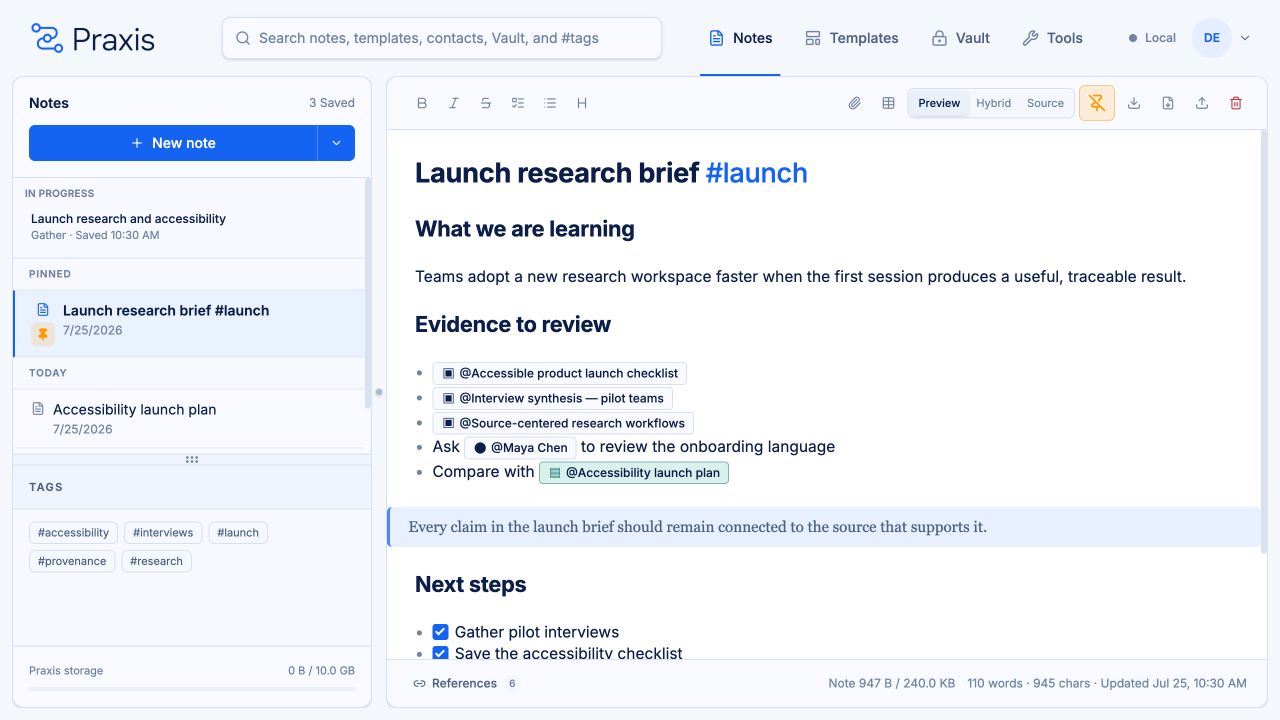The image size is (1280, 720).
Task: Open Launch research and accessibility in-progress item
Action: coord(189,226)
